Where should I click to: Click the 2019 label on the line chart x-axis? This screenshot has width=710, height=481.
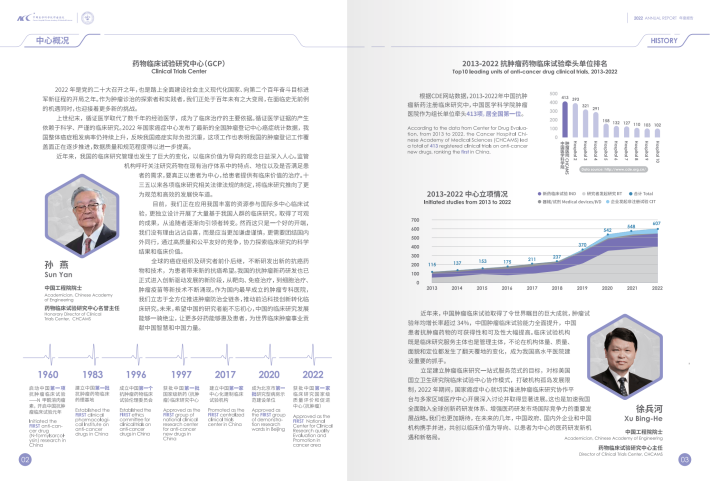[582, 288]
